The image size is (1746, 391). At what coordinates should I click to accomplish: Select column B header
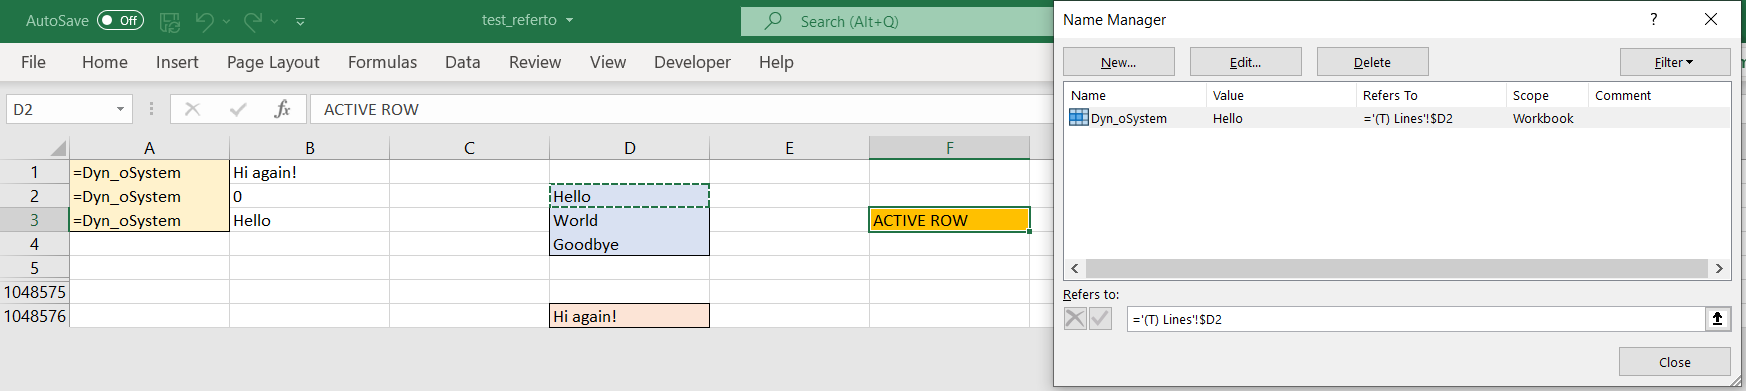309,148
